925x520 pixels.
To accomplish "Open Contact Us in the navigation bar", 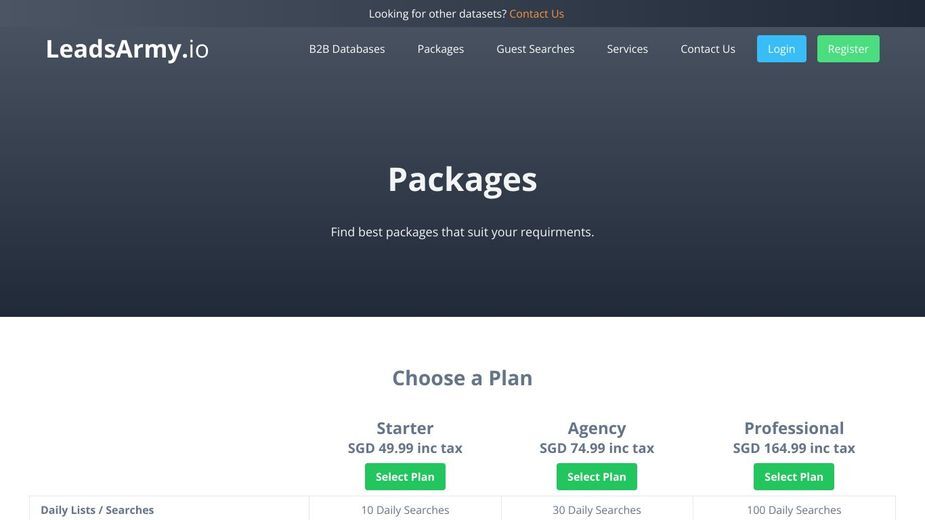I will 707,49.
